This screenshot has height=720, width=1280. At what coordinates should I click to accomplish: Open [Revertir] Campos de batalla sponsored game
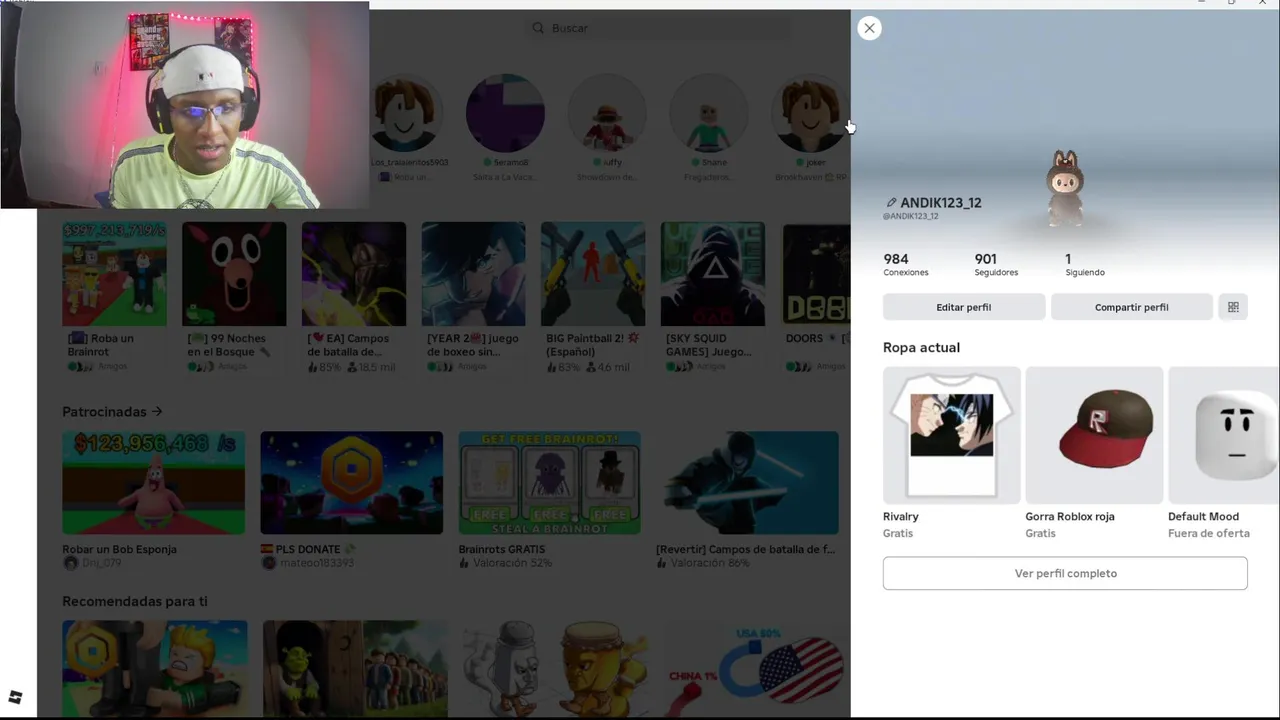pyautogui.click(x=747, y=500)
